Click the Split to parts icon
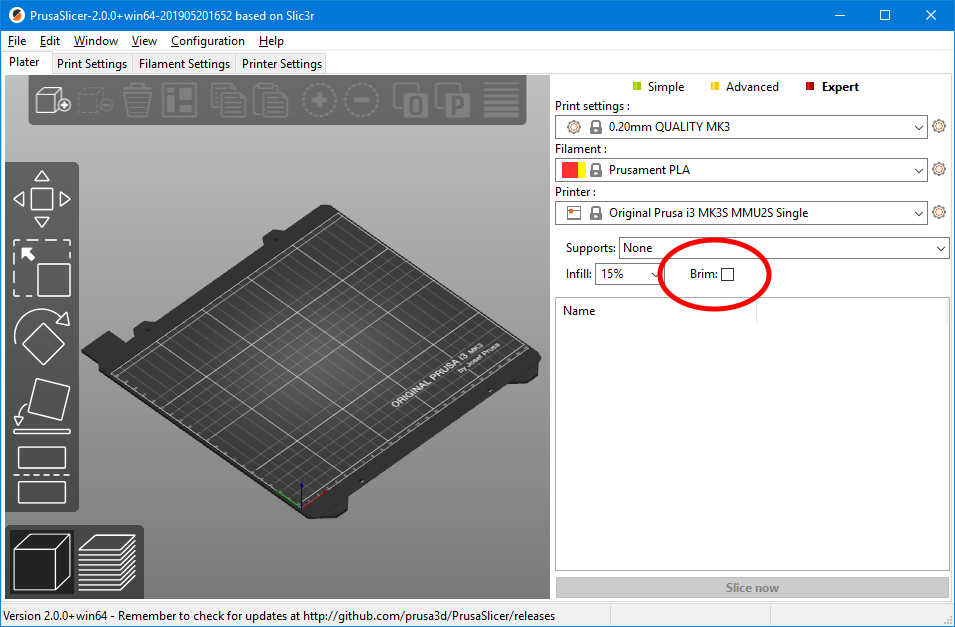The image size is (955, 627). click(453, 100)
